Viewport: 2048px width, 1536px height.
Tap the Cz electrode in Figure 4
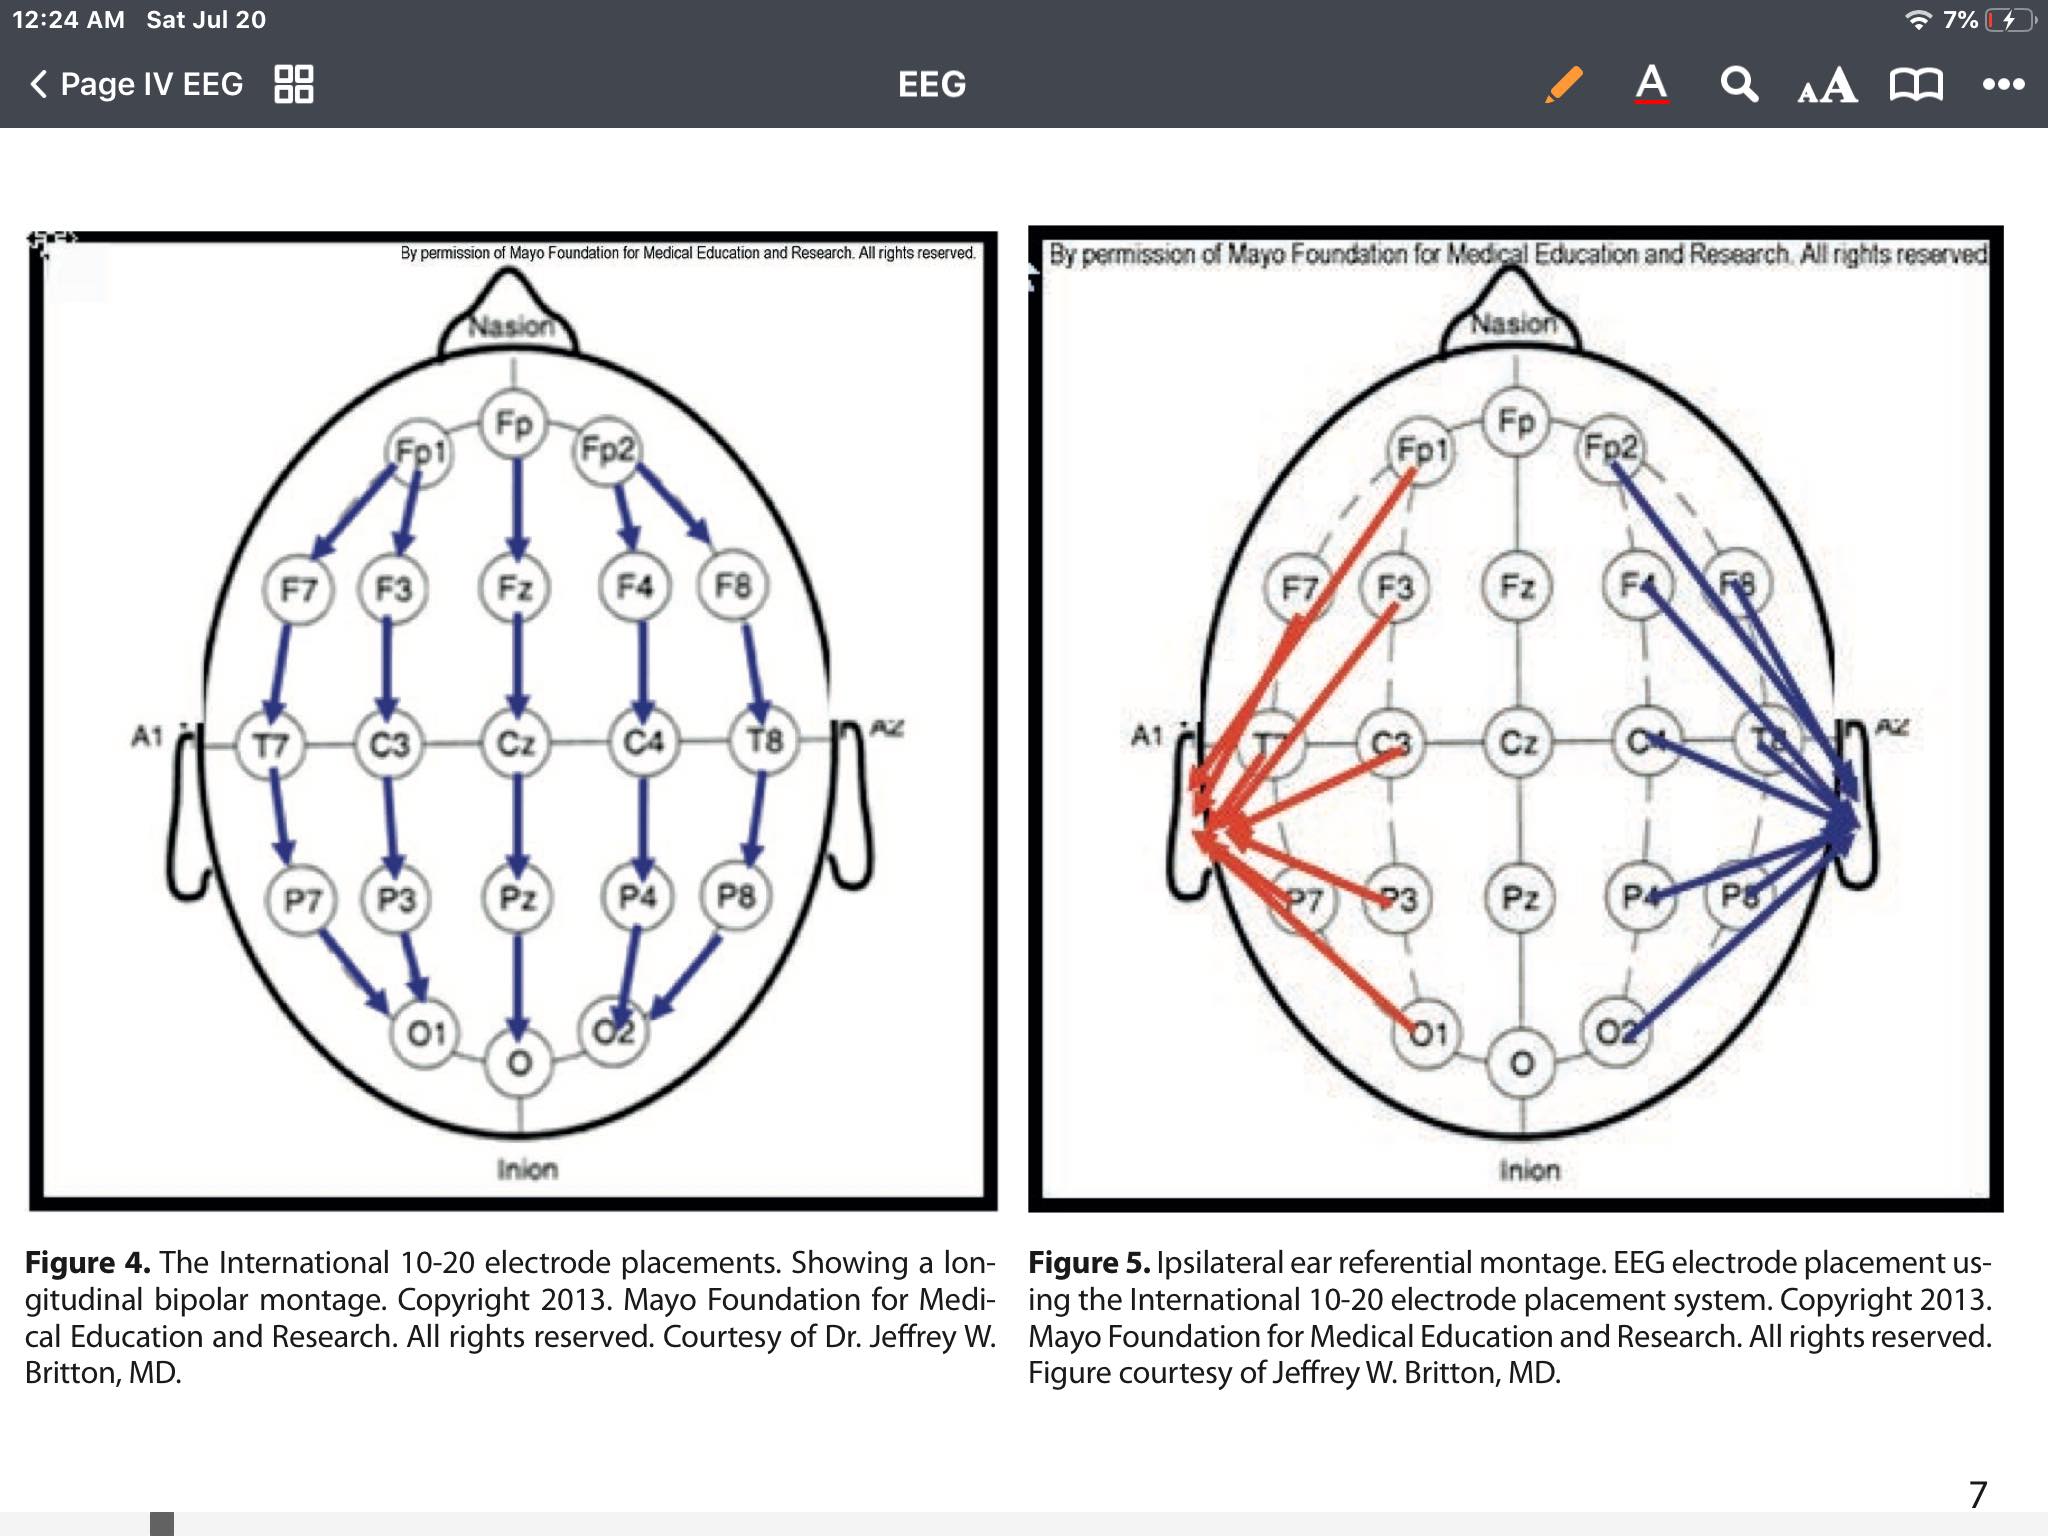point(516,743)
